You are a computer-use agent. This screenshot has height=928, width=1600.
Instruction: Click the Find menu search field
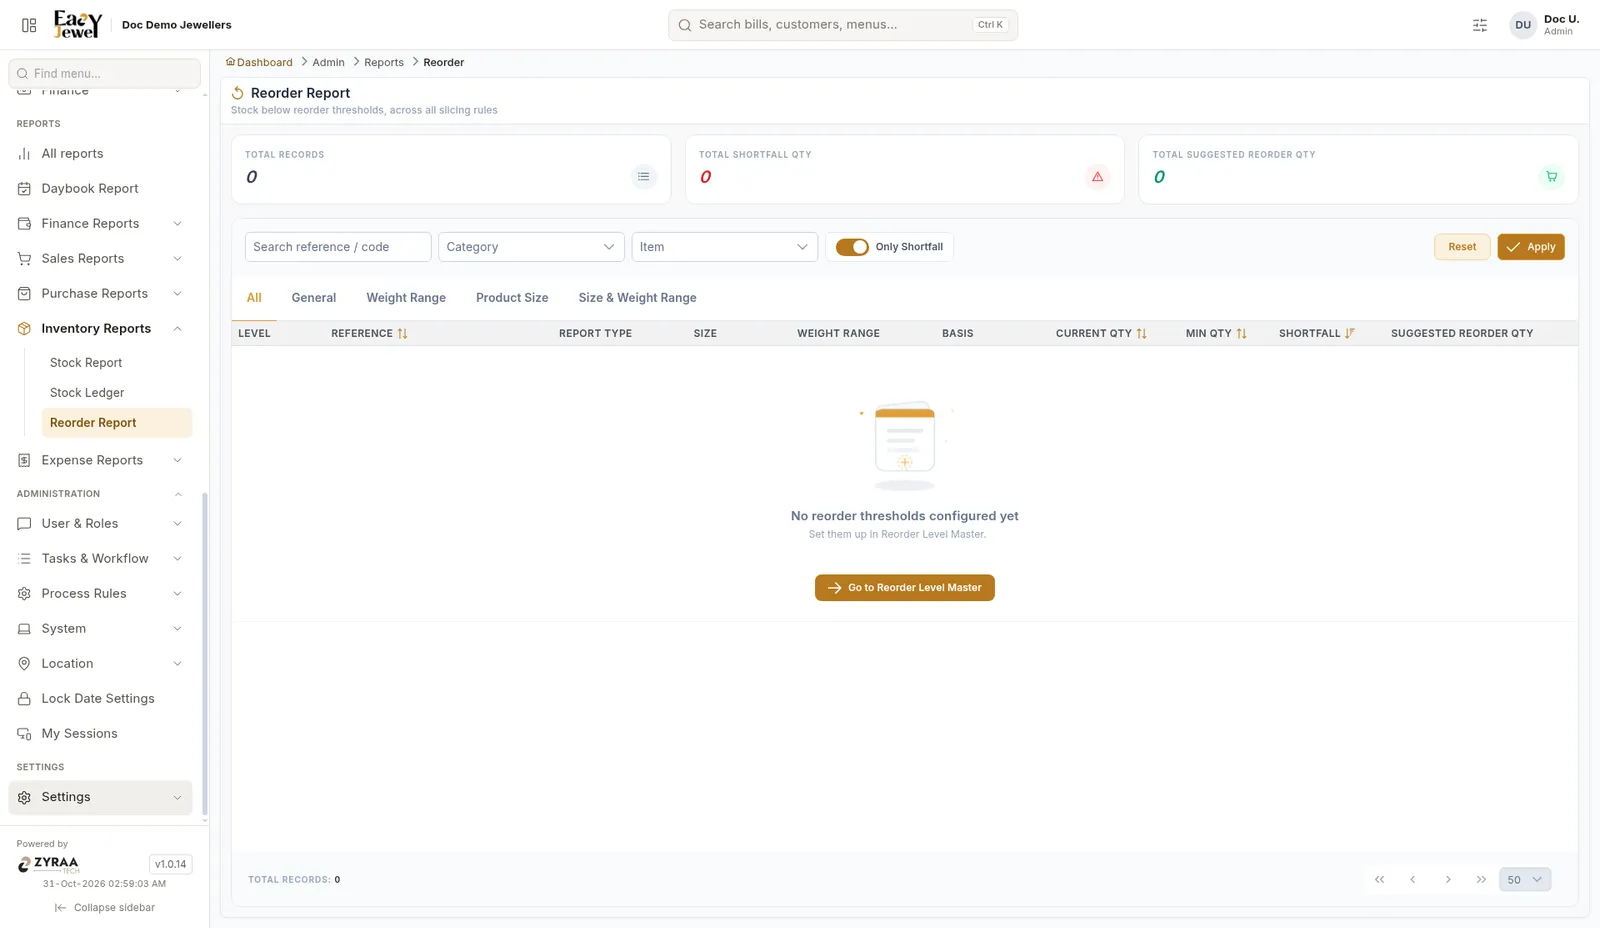click(105, 73)
